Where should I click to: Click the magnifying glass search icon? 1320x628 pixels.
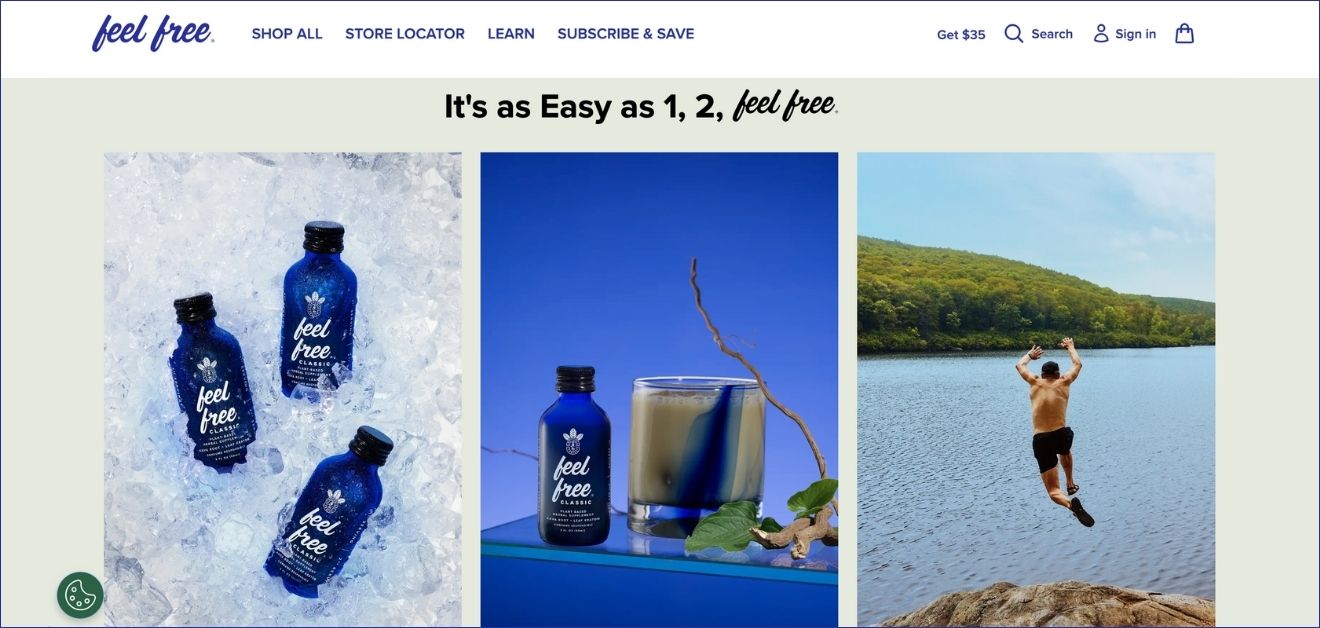1014,34
